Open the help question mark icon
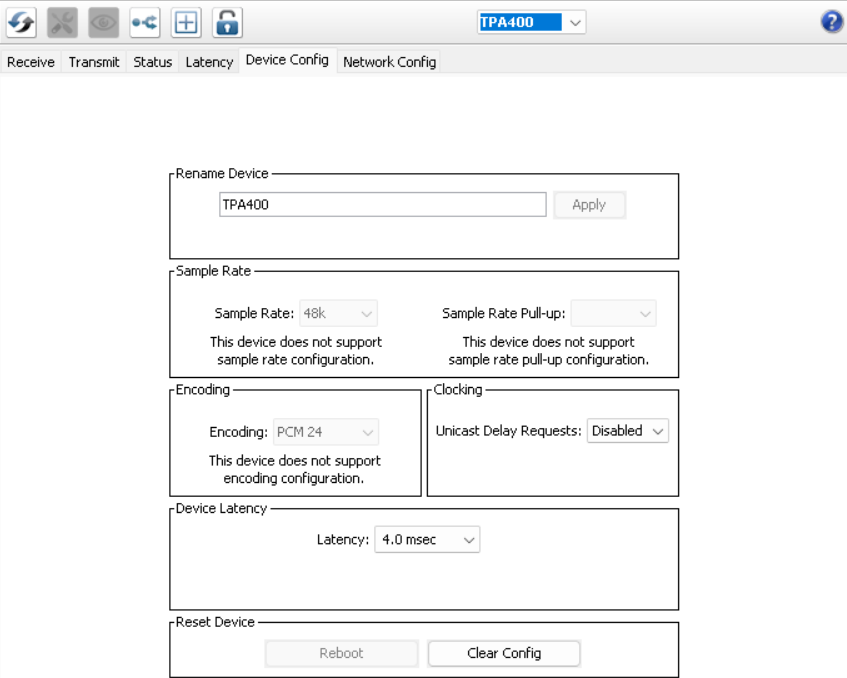The width and height of the screenshot is (847, 678). (831, 22)
